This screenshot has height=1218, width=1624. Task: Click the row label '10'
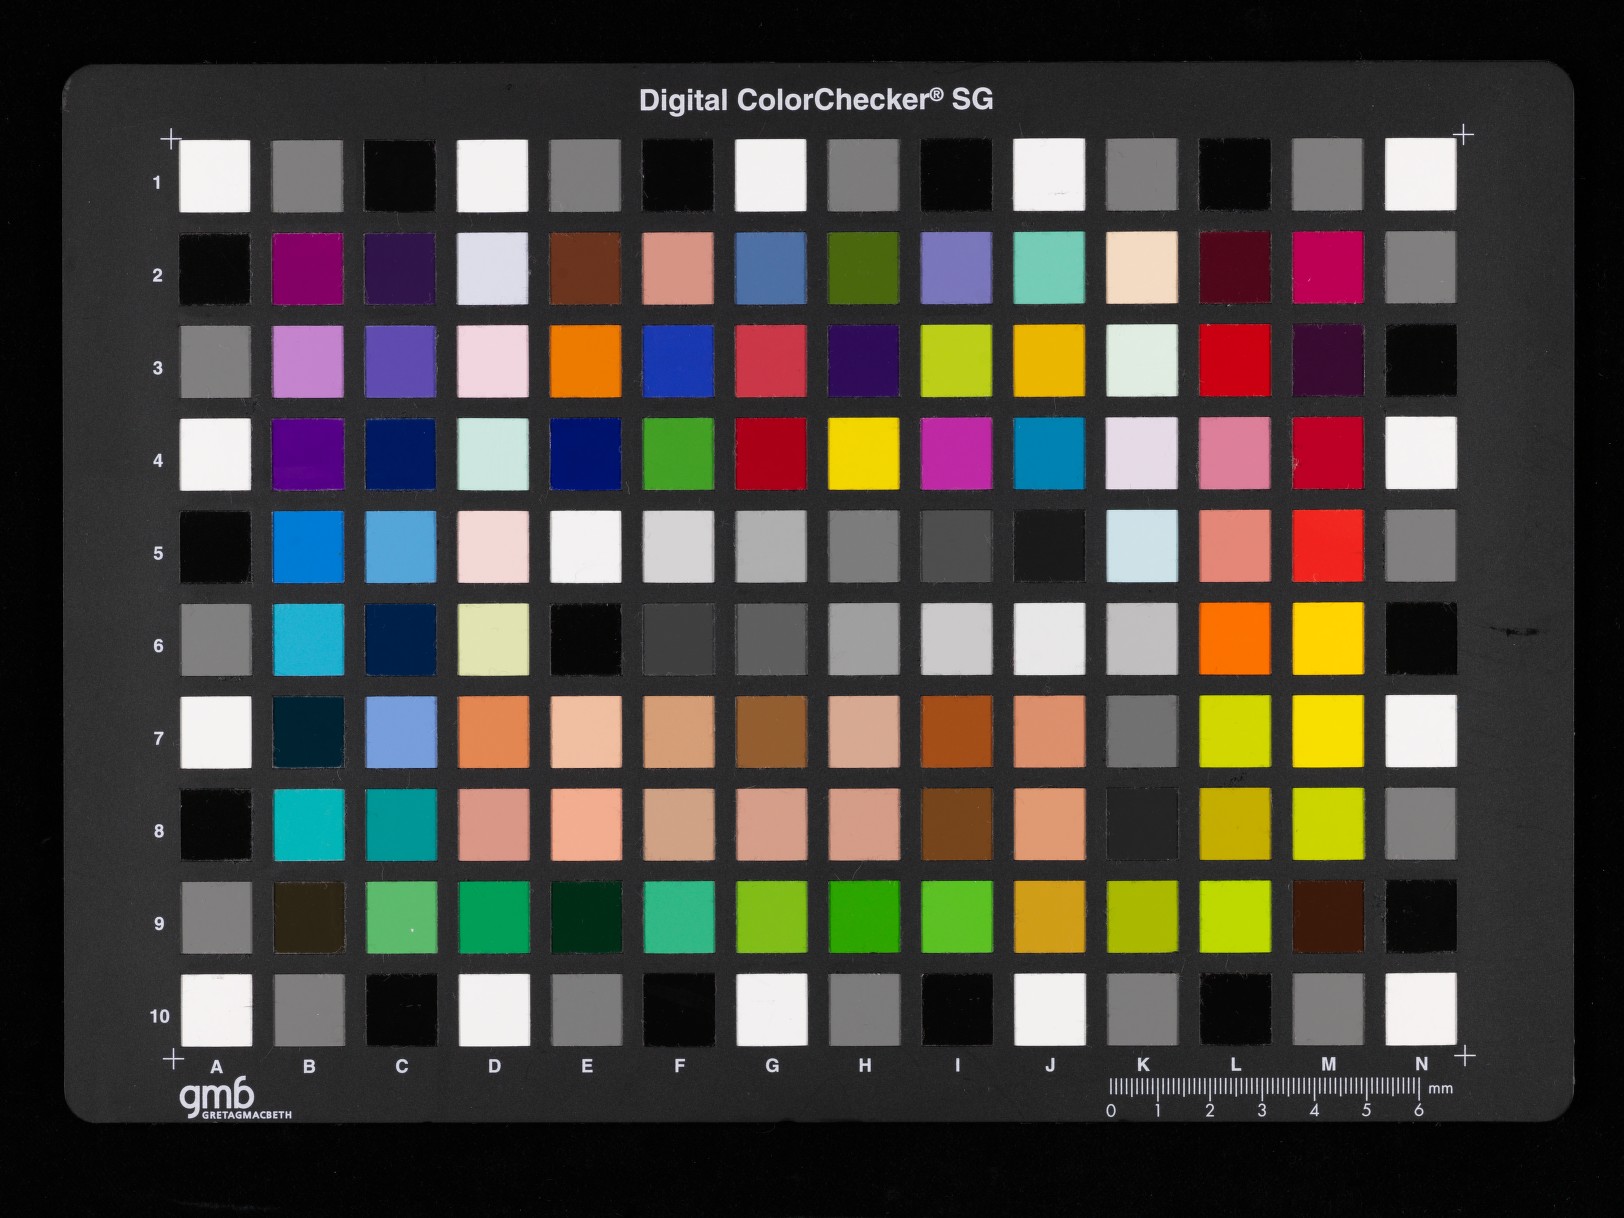(159, 1016)
